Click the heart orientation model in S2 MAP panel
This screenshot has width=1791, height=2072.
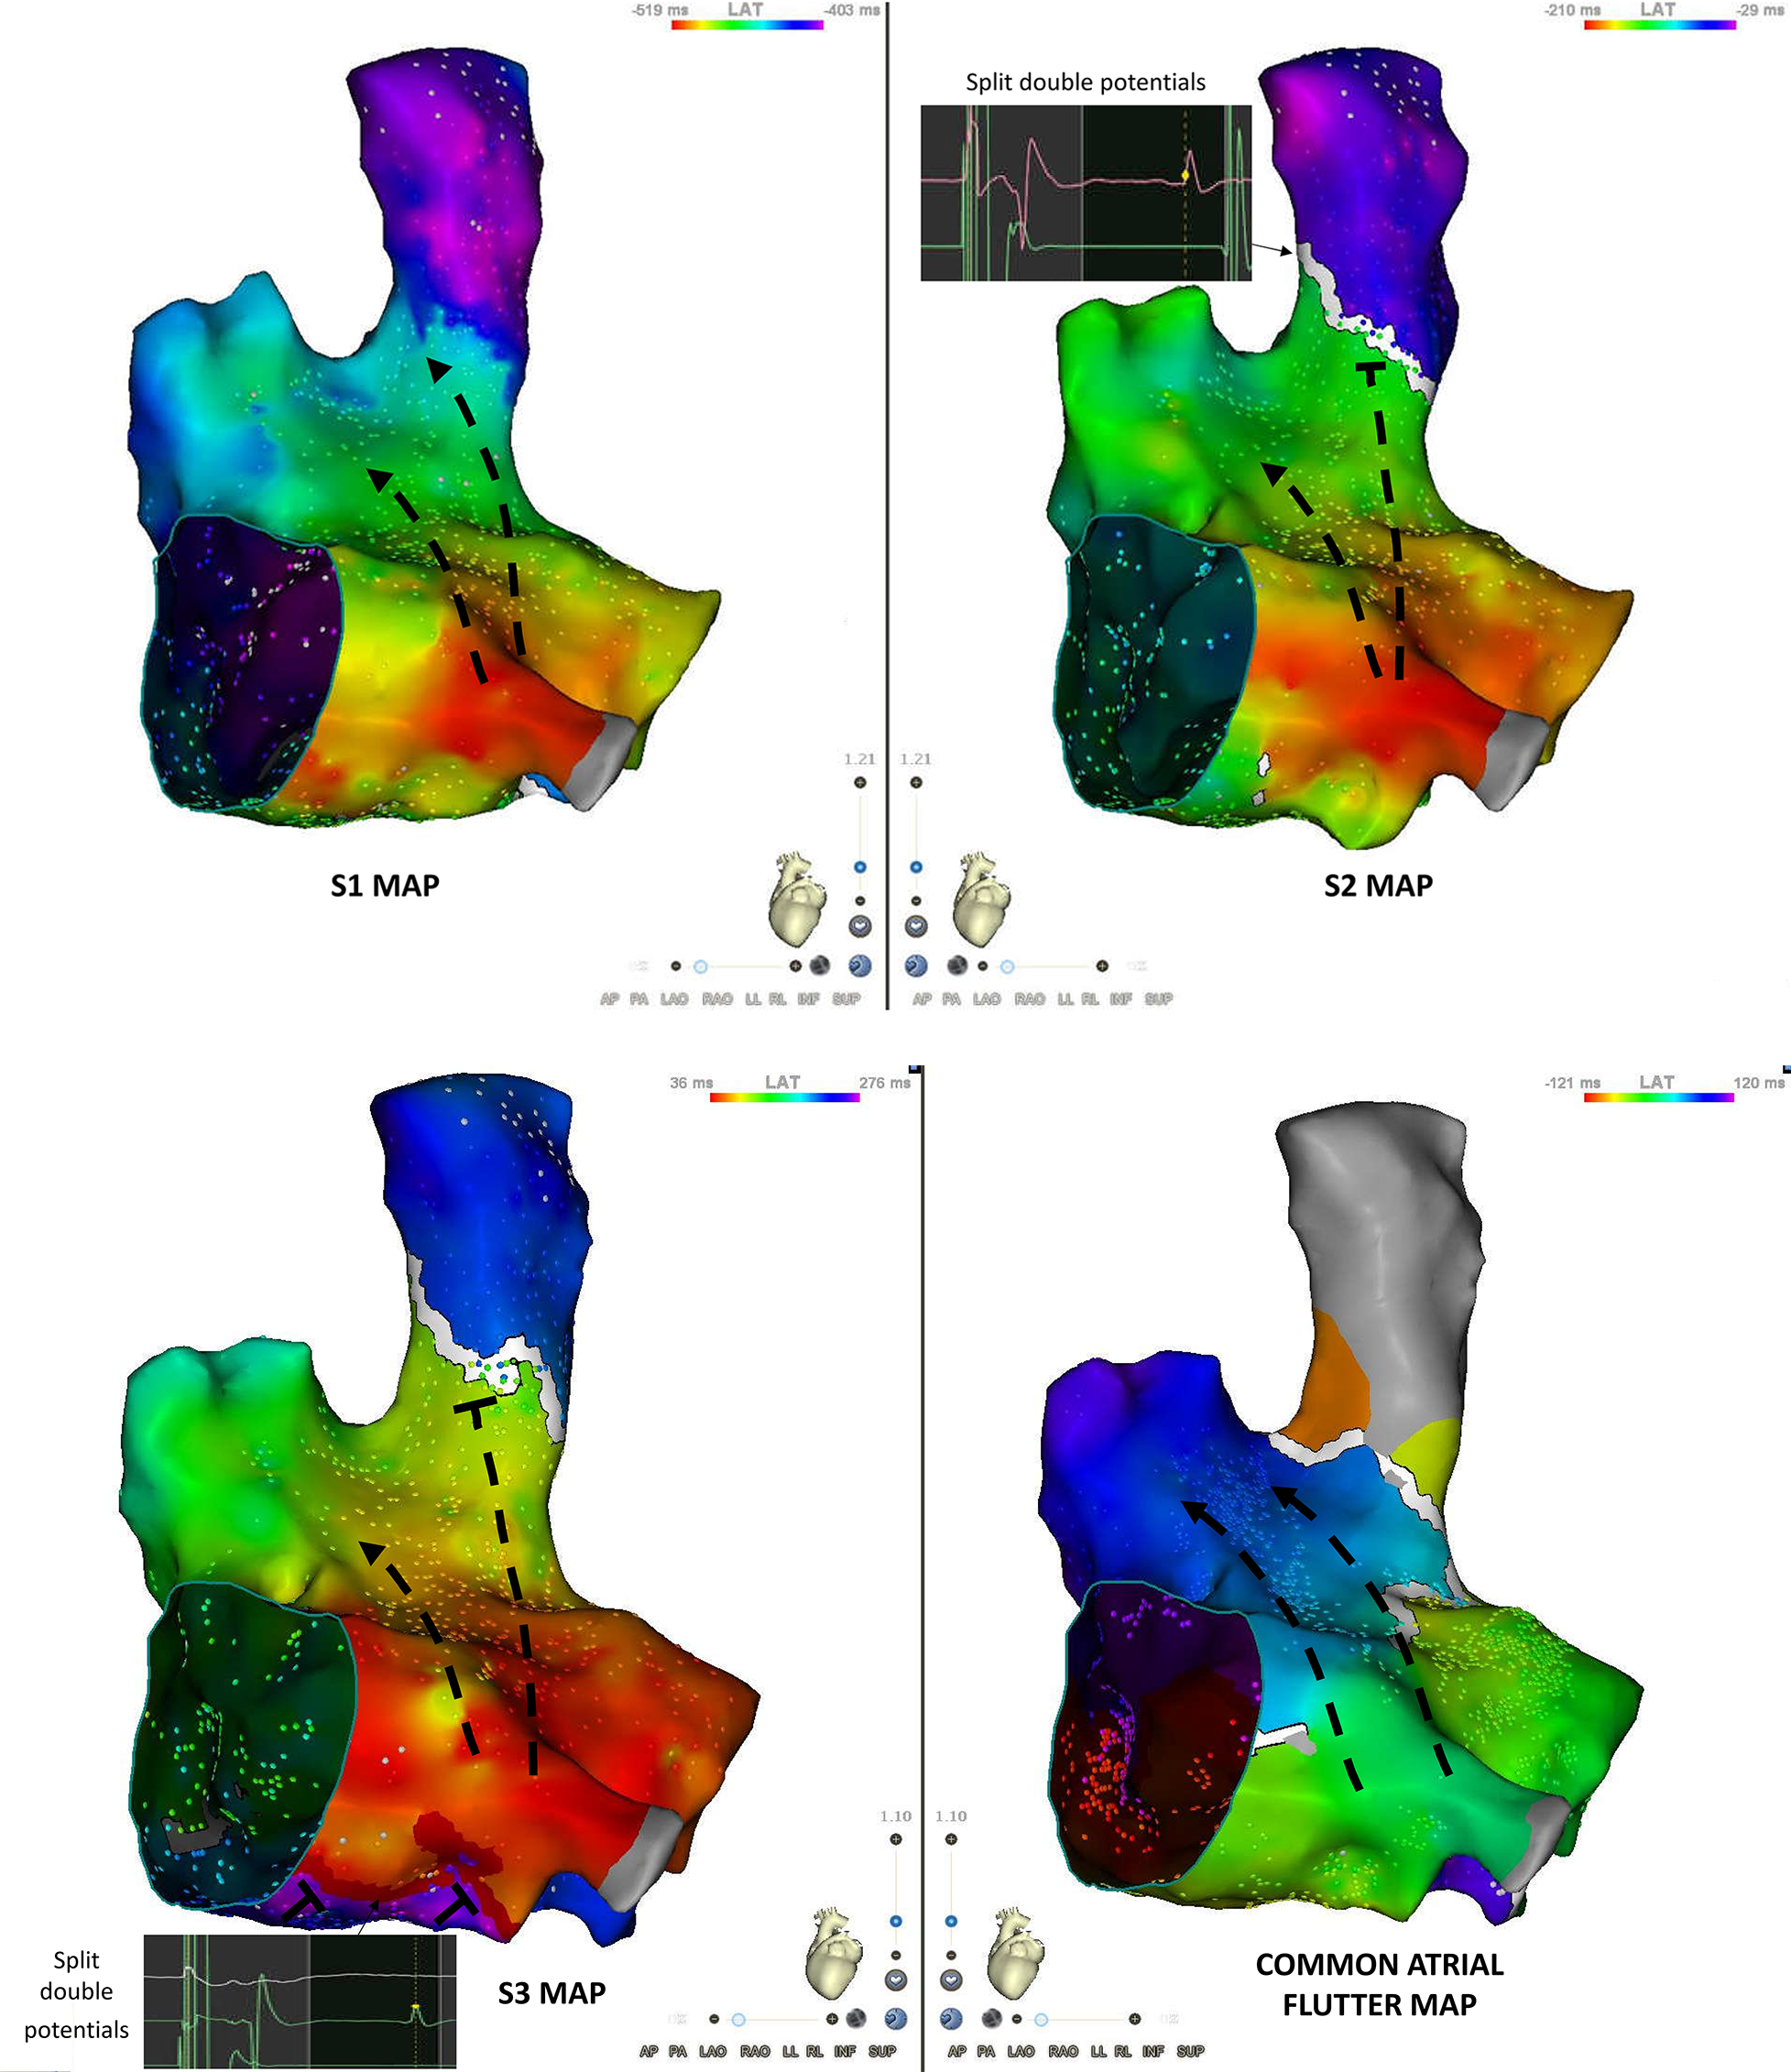pyautogui.click(x=981, y=899)
